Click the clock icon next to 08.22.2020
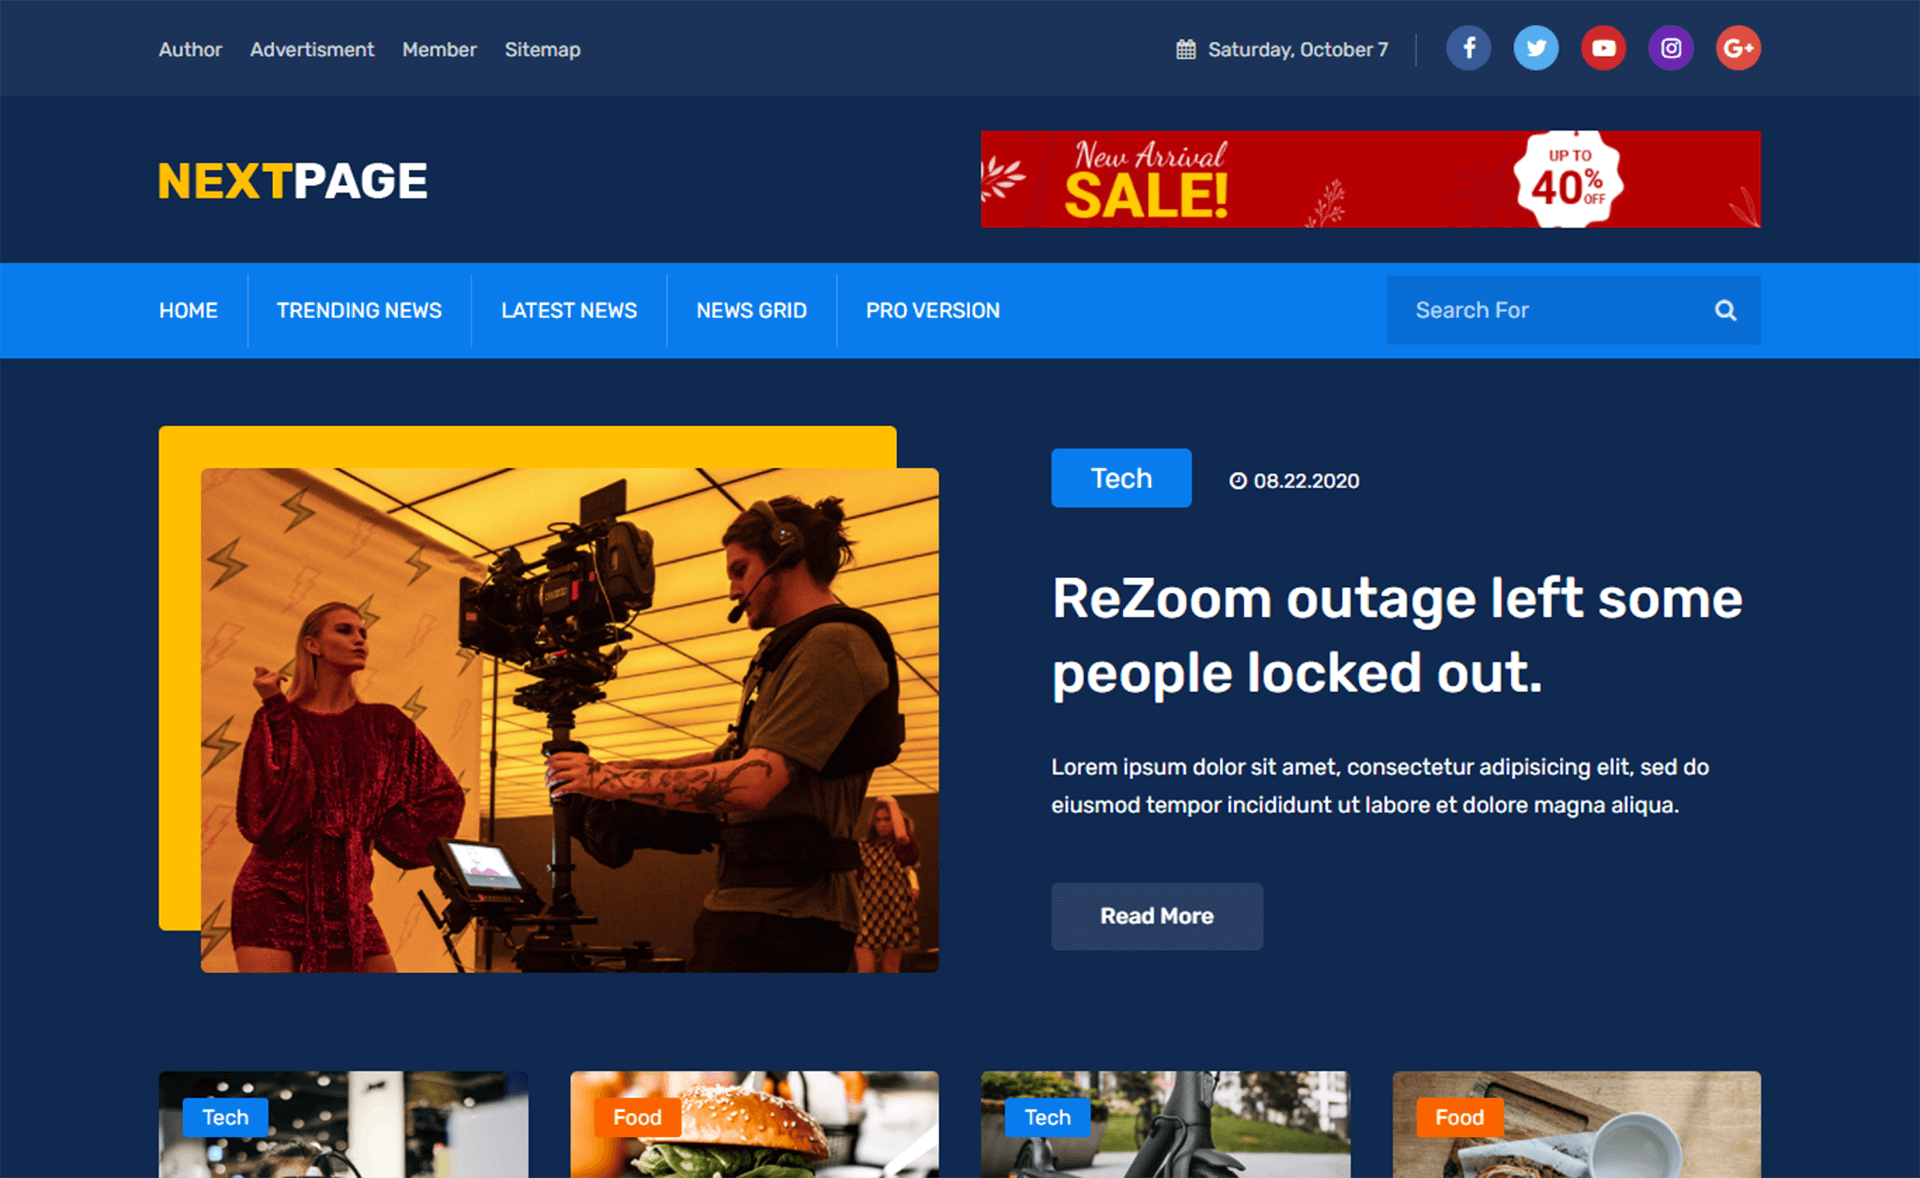The width and height of the screenshot is (1920, 1178). 1240,480
